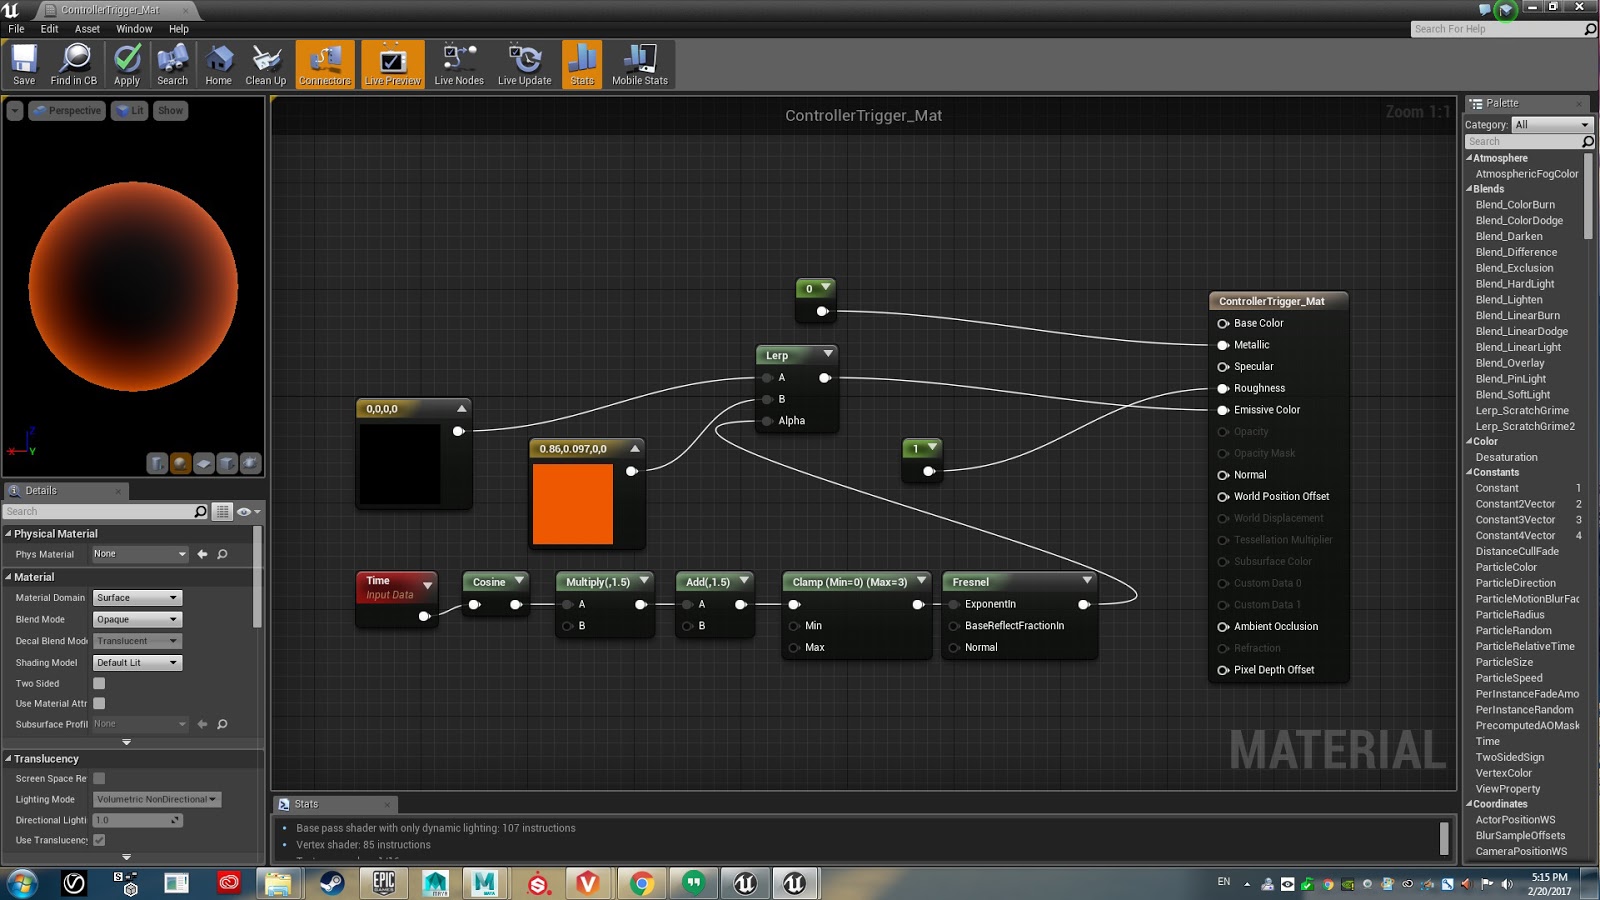1600x900 pixels.
Task: Click the Lit viewport button
Action: pyautogui.click(x=128, y=110)
